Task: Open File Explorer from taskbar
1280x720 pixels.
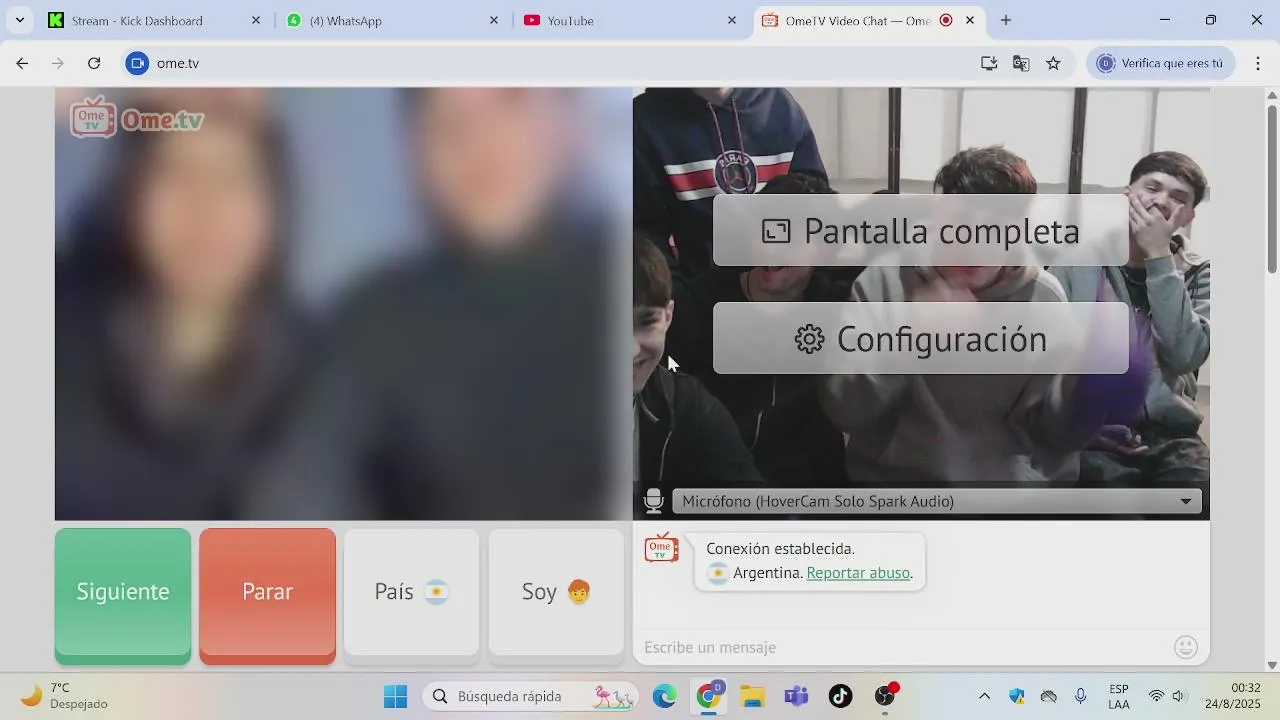Action: pos(753,696)
